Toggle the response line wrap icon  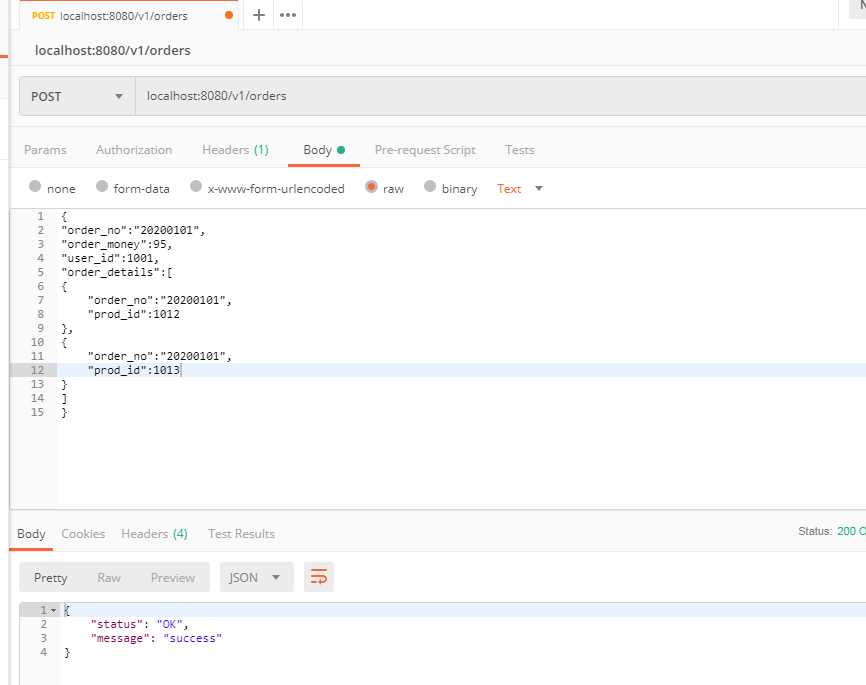[x=319, y=577]
